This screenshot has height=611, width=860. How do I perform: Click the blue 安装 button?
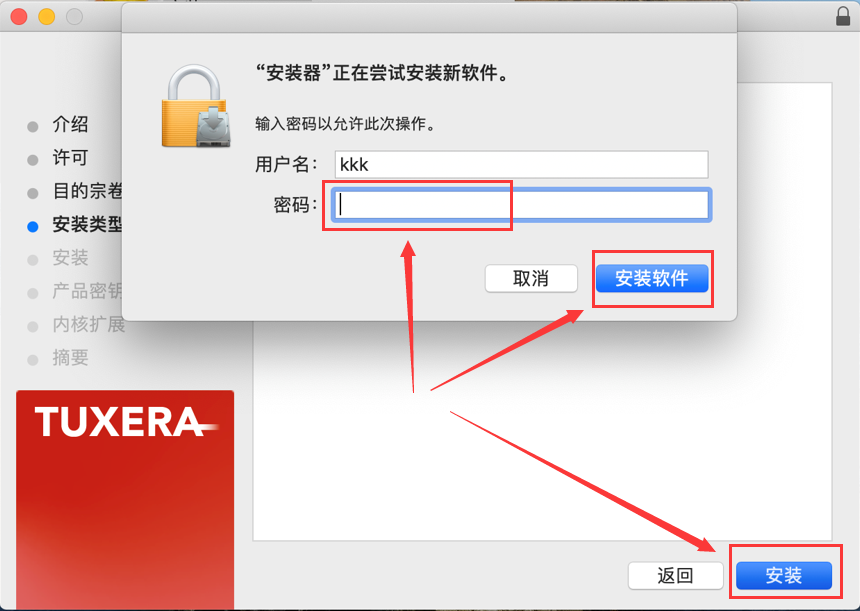click(784, 575)
